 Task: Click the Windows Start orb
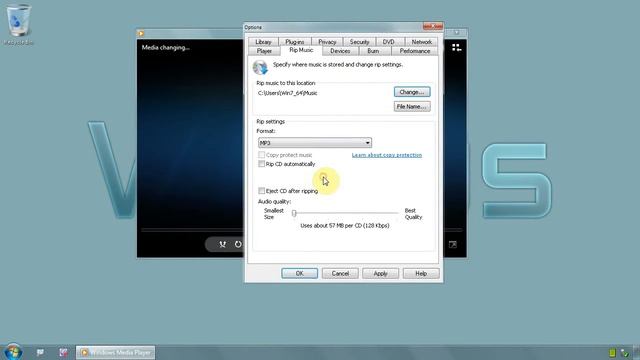[x=13, y=352]
